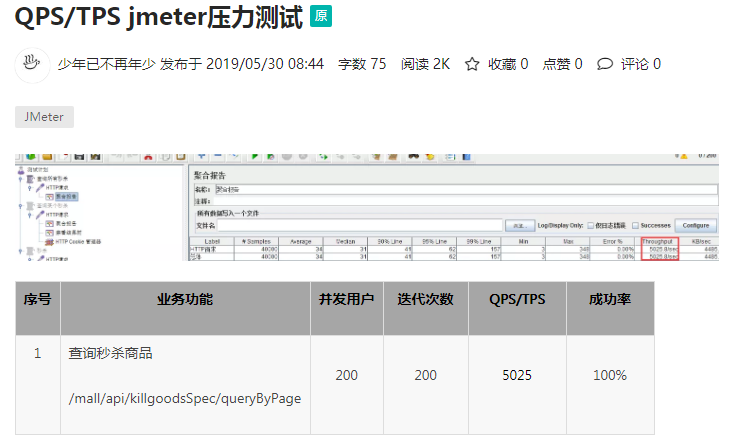This screenshot has height=442, width=730.
Task: Click the Function Helper list icon
Action: click(x=450, y=156)
